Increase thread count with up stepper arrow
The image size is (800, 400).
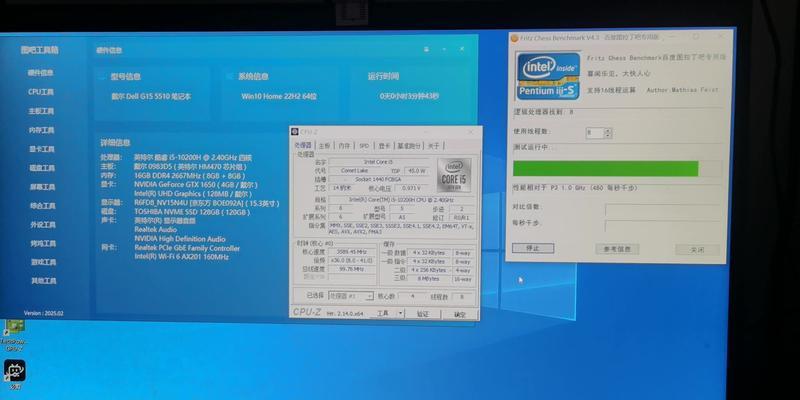[x=608, y=131]
